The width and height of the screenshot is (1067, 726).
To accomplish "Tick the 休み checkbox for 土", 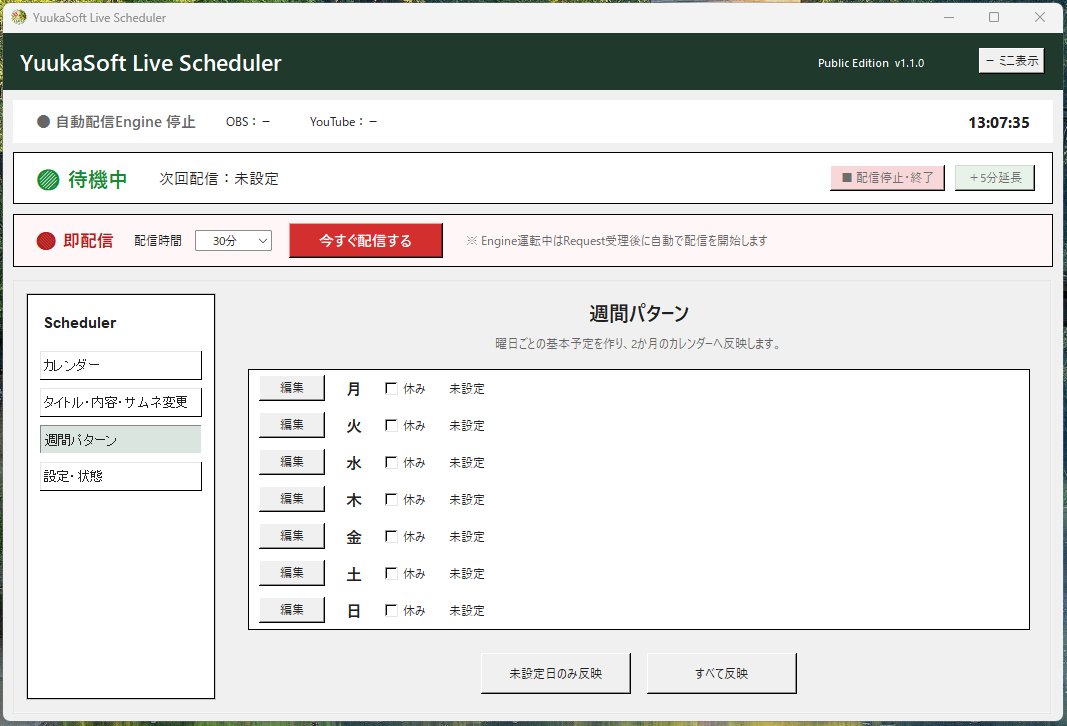I will (x=391, y=574).
